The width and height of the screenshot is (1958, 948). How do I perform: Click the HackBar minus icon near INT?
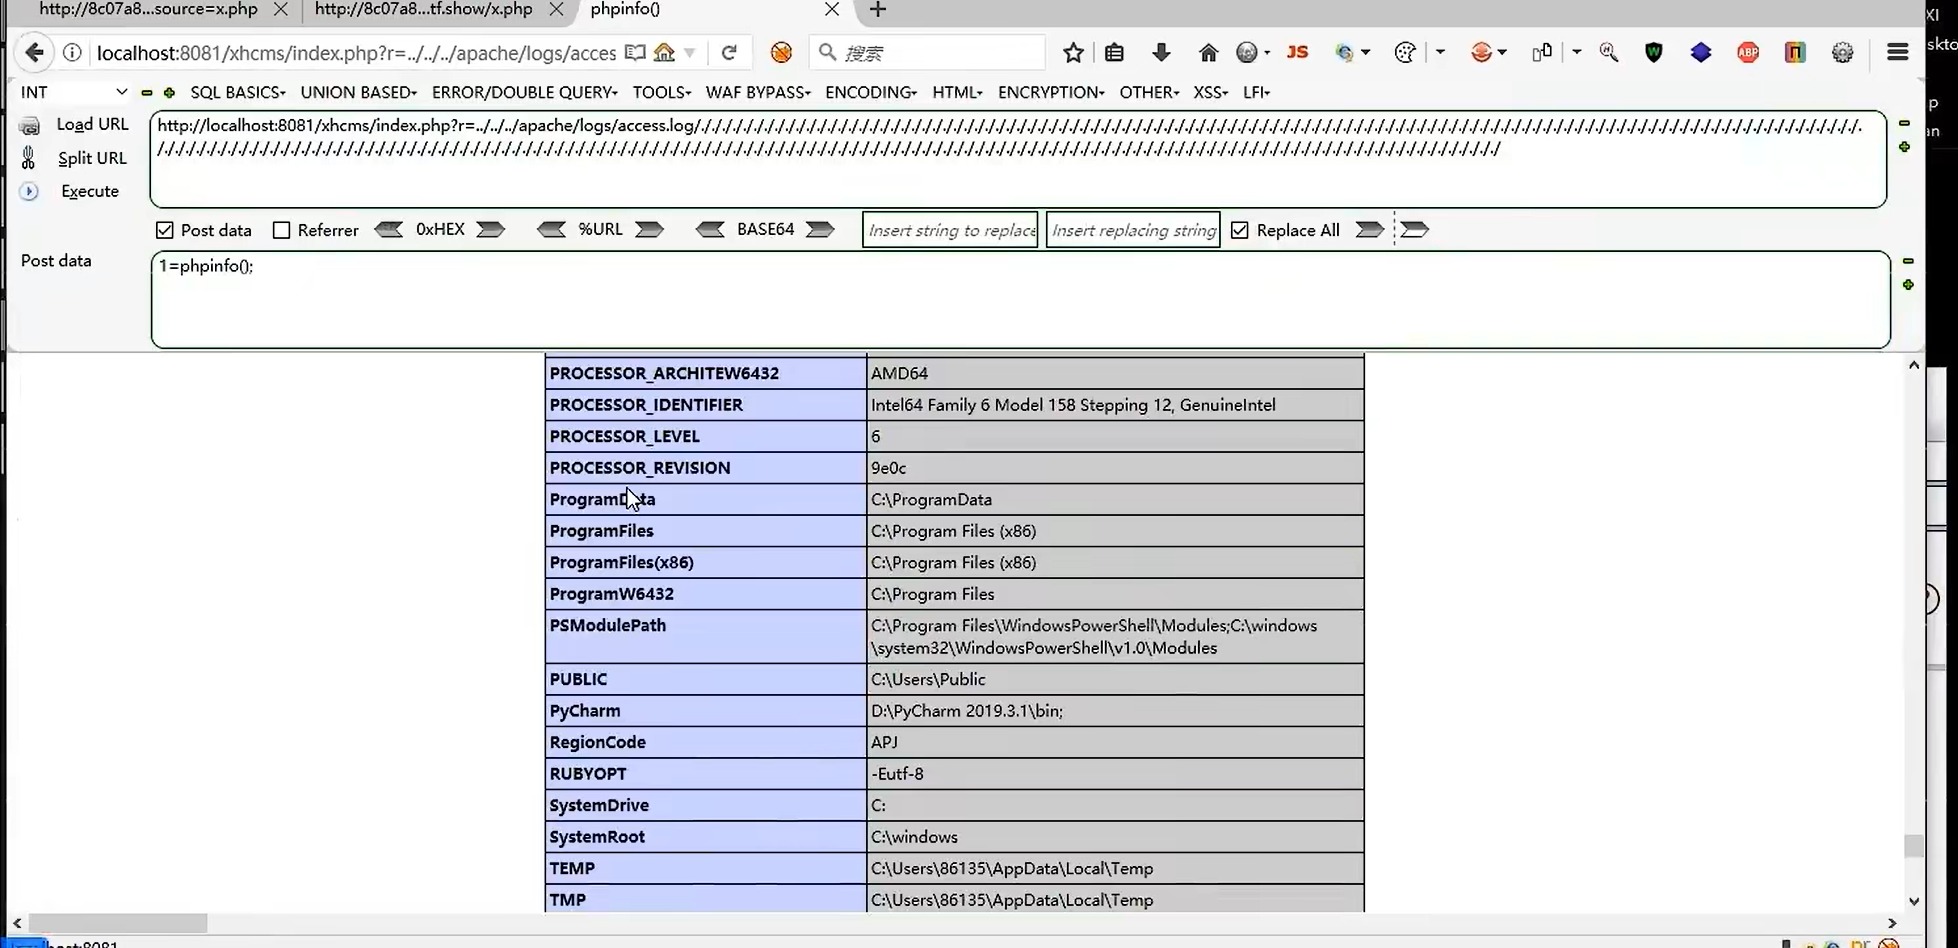(147, 93)
